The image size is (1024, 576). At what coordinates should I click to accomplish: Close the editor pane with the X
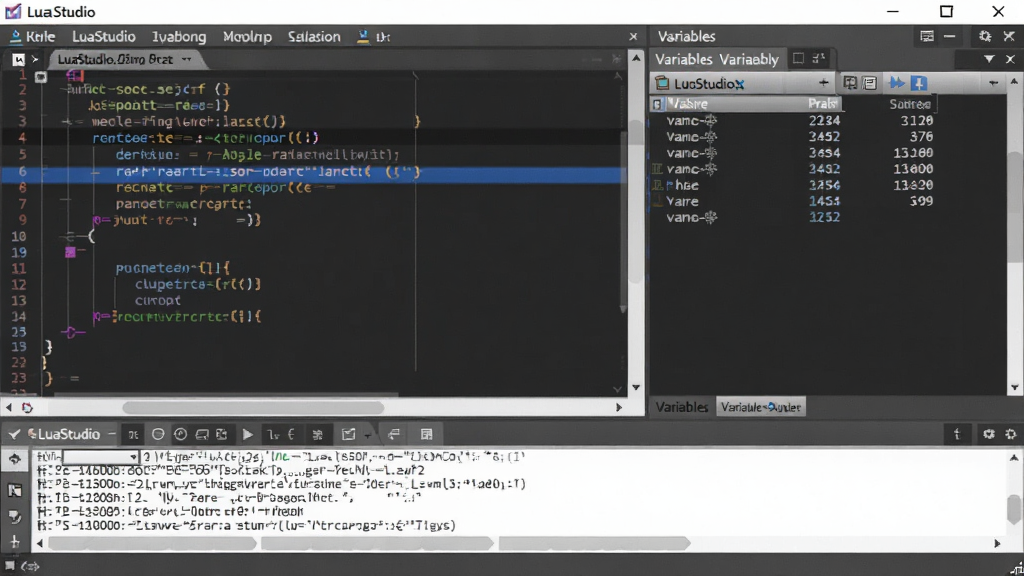[633, 37]
